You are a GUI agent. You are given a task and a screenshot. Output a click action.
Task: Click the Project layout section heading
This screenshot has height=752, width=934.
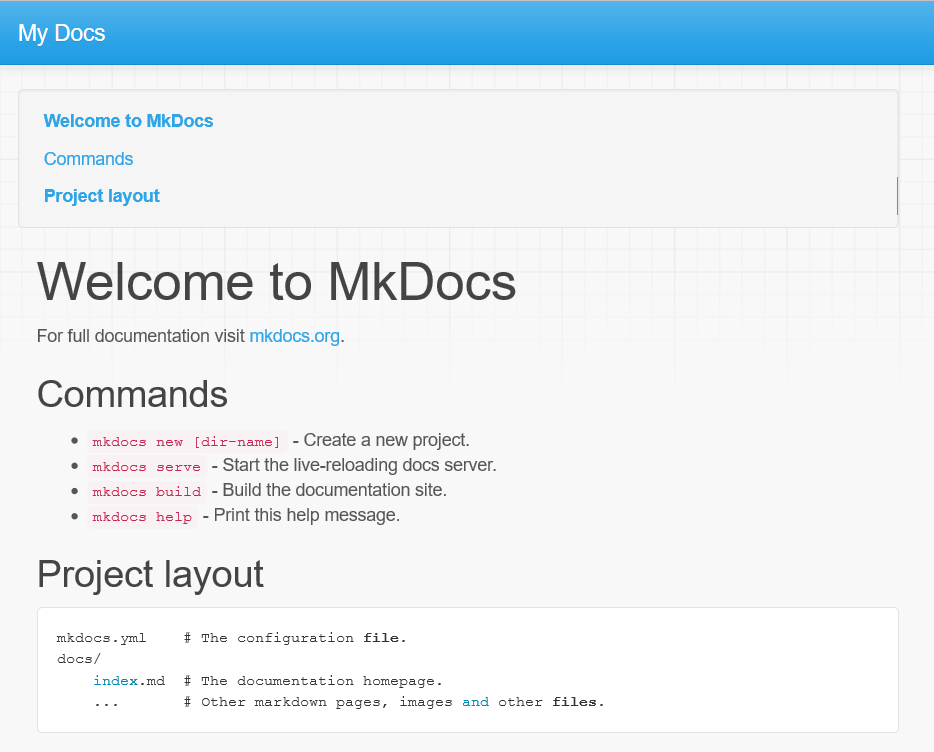pos(150,574)
